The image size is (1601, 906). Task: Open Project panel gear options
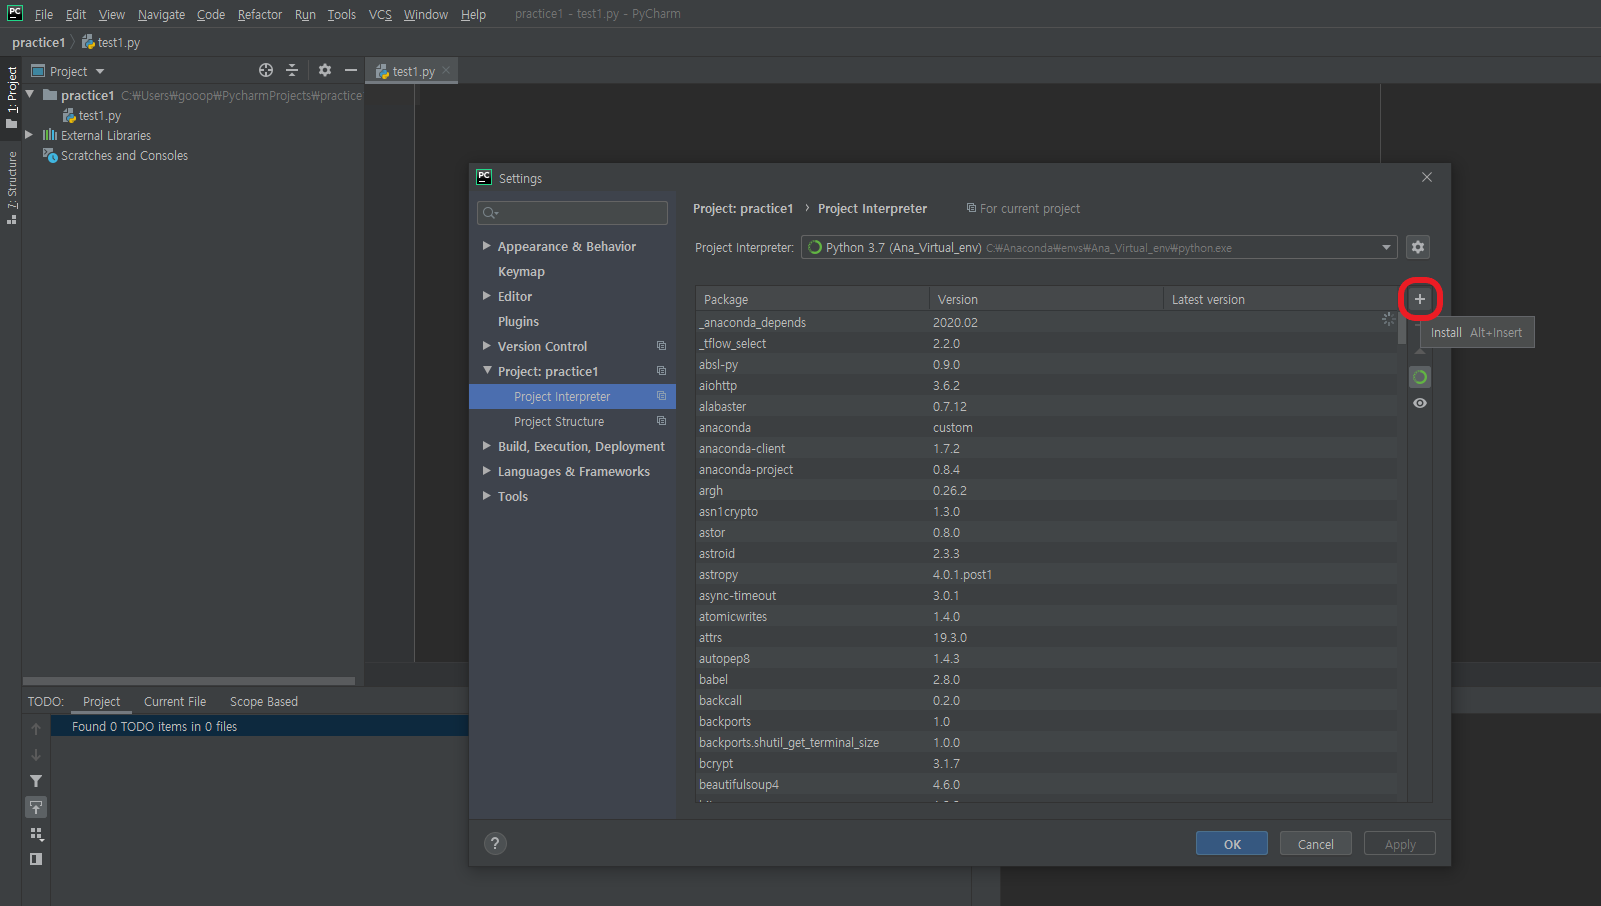[x=325, y=70]
